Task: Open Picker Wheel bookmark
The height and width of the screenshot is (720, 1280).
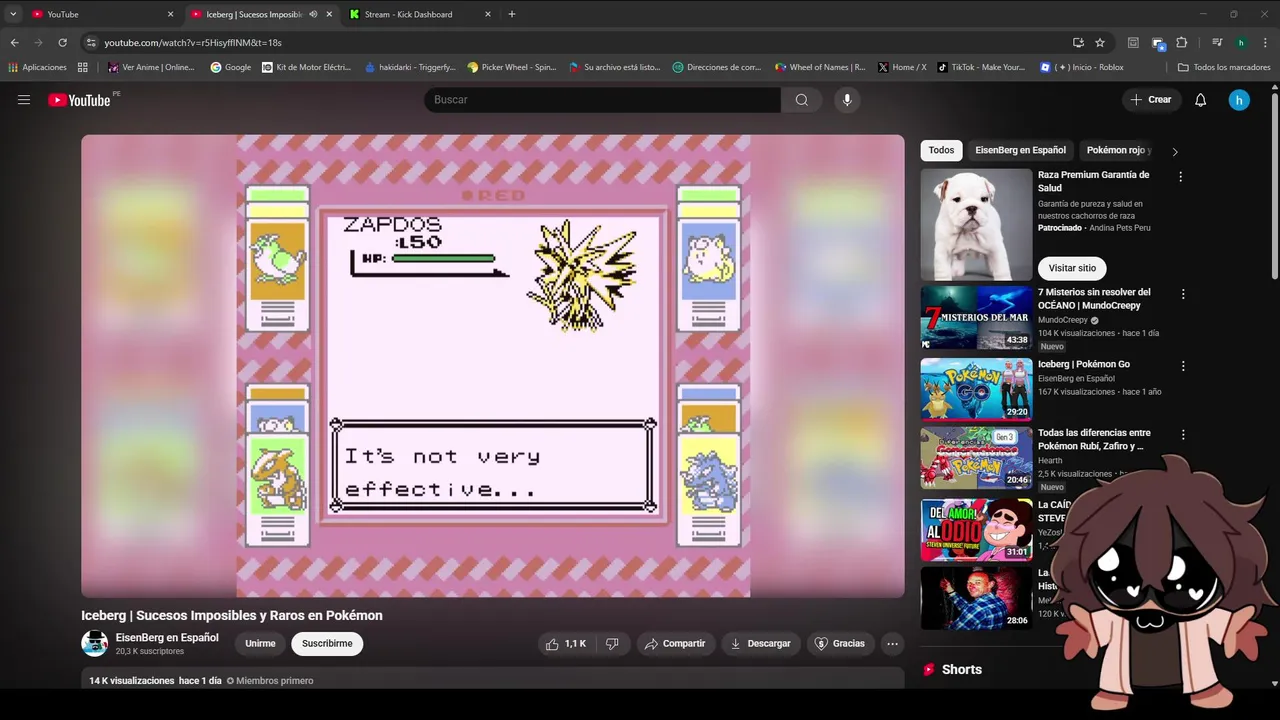Action: click(511, 67)
